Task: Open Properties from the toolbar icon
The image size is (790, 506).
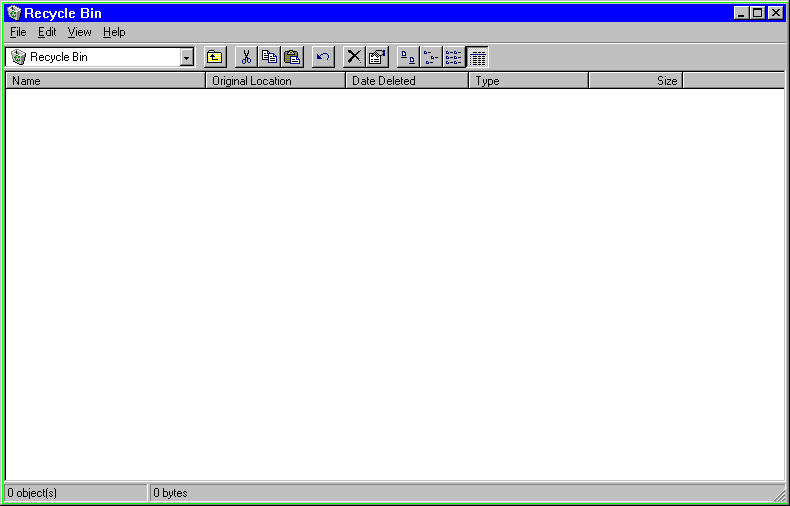Action: pos(377,57)
